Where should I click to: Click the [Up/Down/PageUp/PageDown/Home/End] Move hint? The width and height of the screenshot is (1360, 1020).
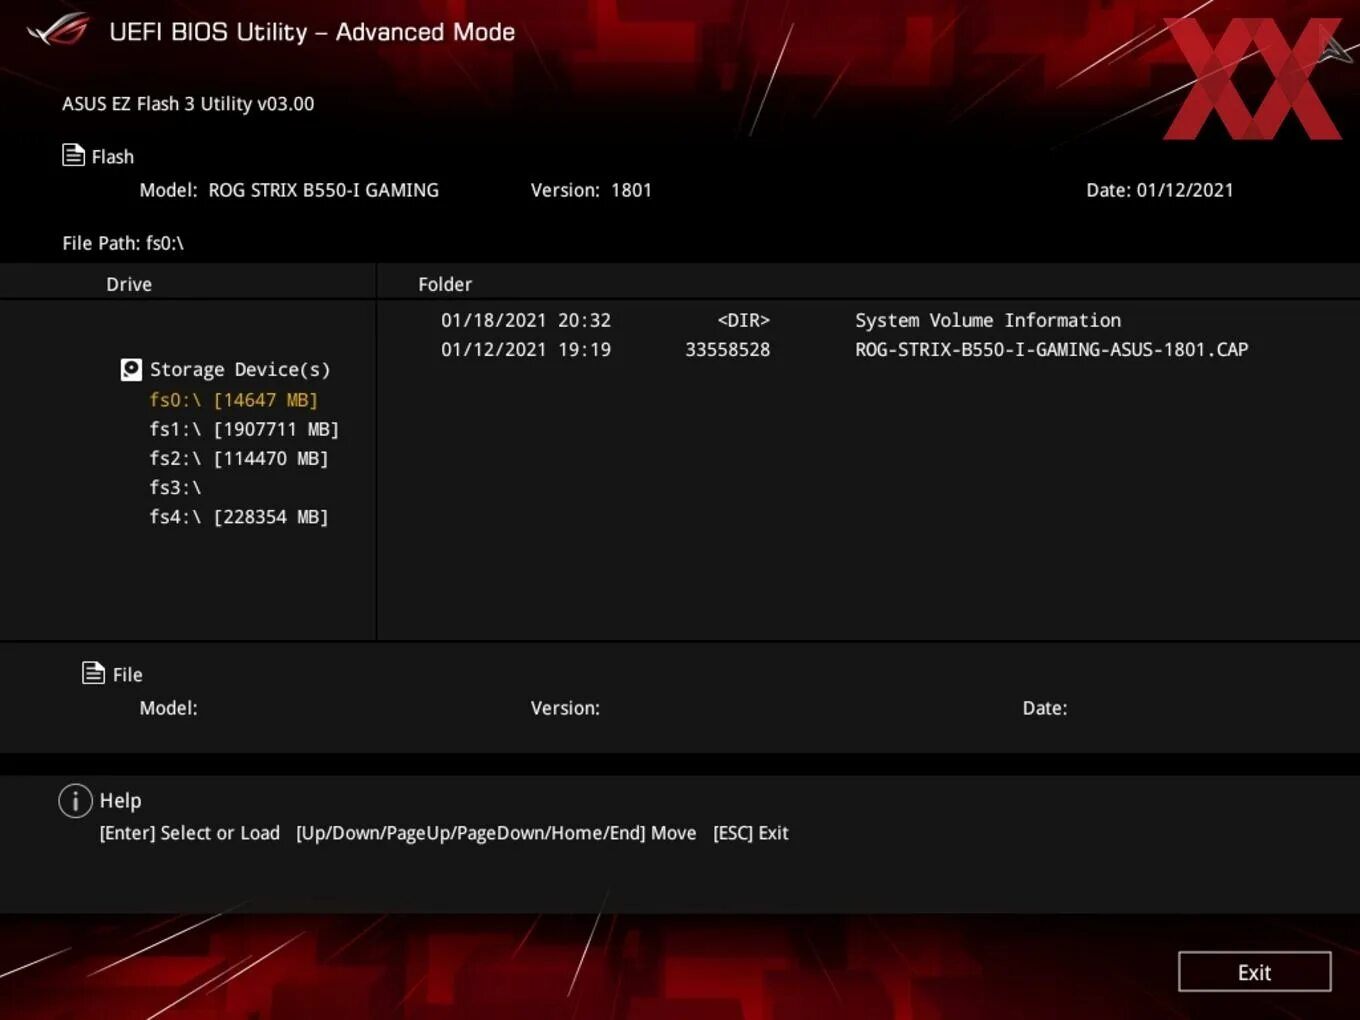pyautogui.click(x=496, y=833)
